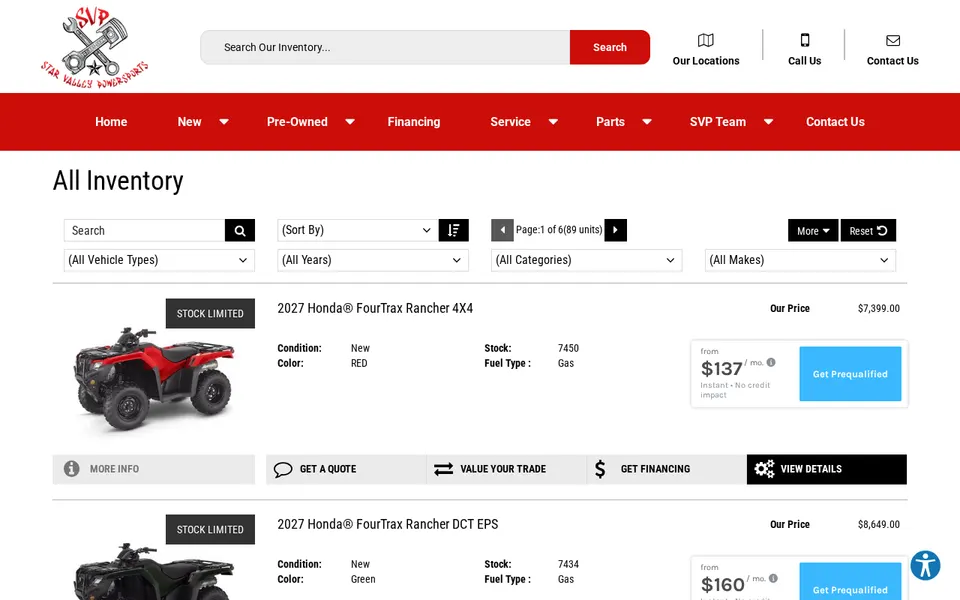Open the All Categories dropdown

pyautogui.click(x=587, y=260)
